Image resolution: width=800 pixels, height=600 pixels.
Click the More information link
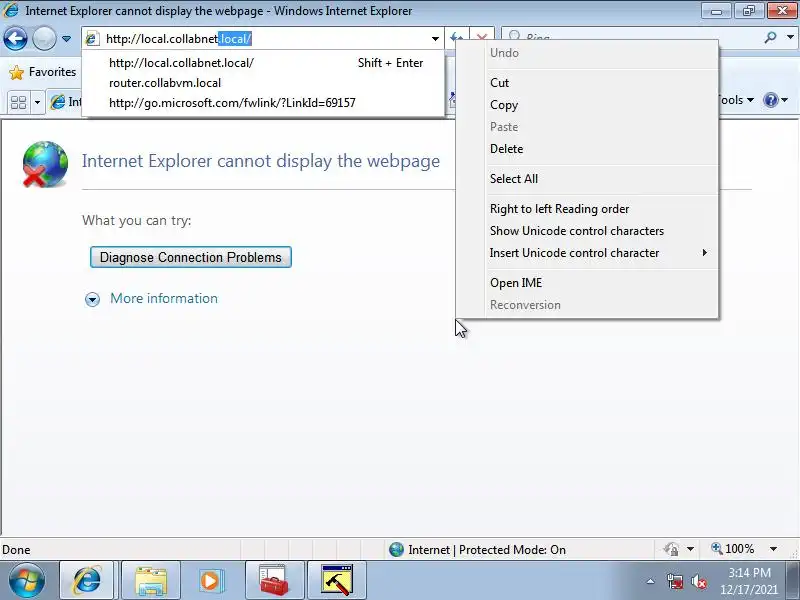tap(164, 298)
